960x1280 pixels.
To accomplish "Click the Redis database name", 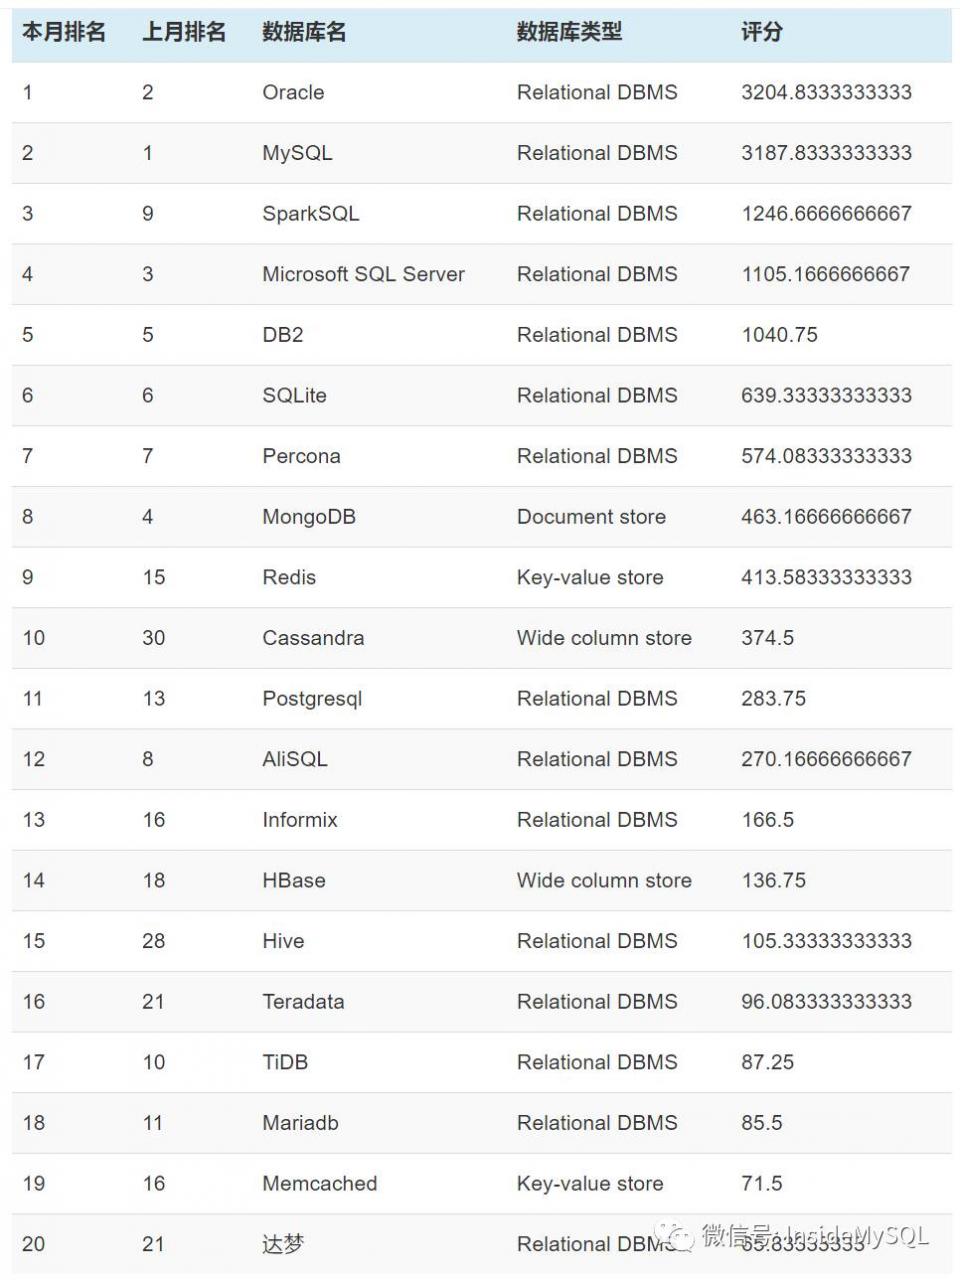I will click(x=289, y=577).
